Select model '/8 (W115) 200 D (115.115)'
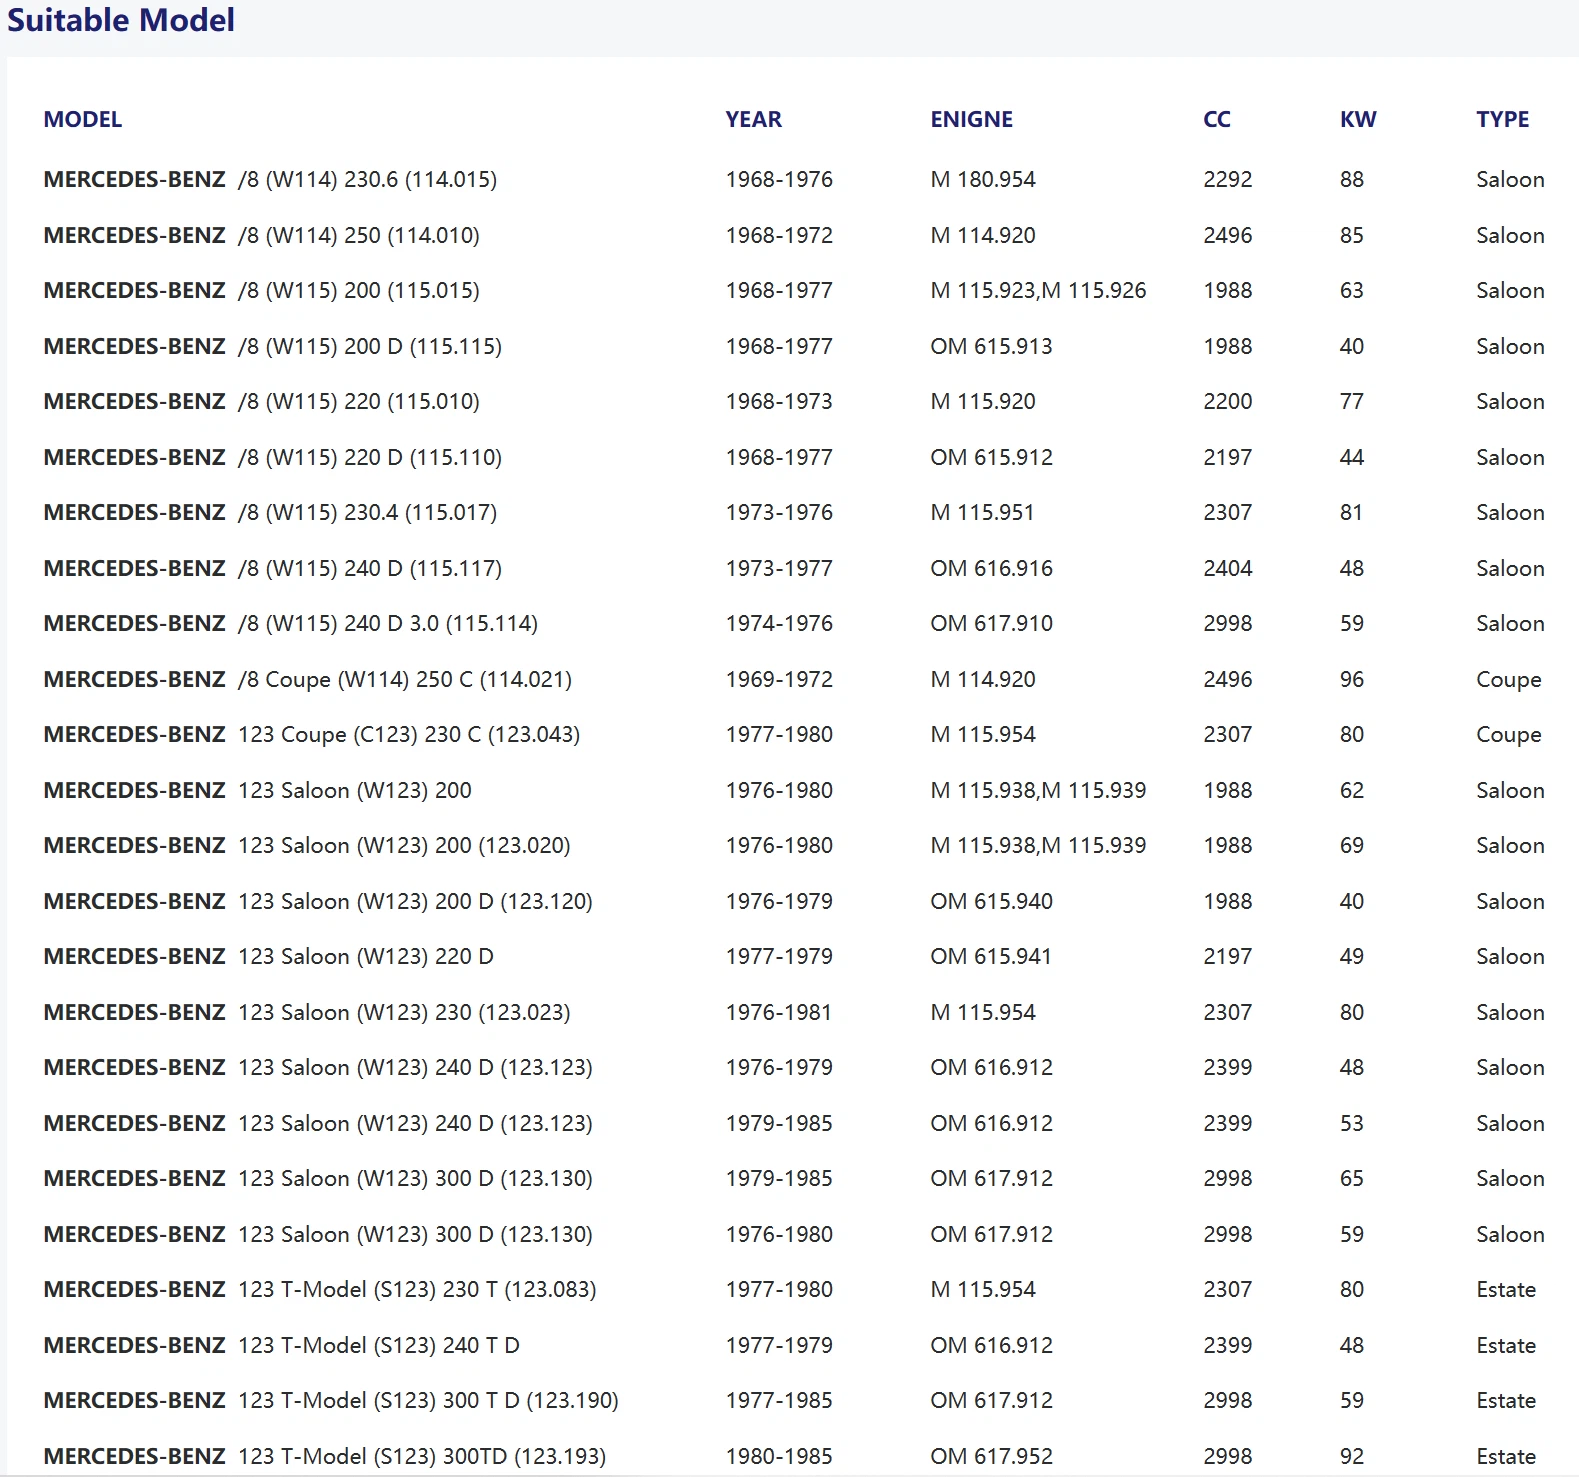Screen dimensions: 1579x1477 click(x=370, y=346)
